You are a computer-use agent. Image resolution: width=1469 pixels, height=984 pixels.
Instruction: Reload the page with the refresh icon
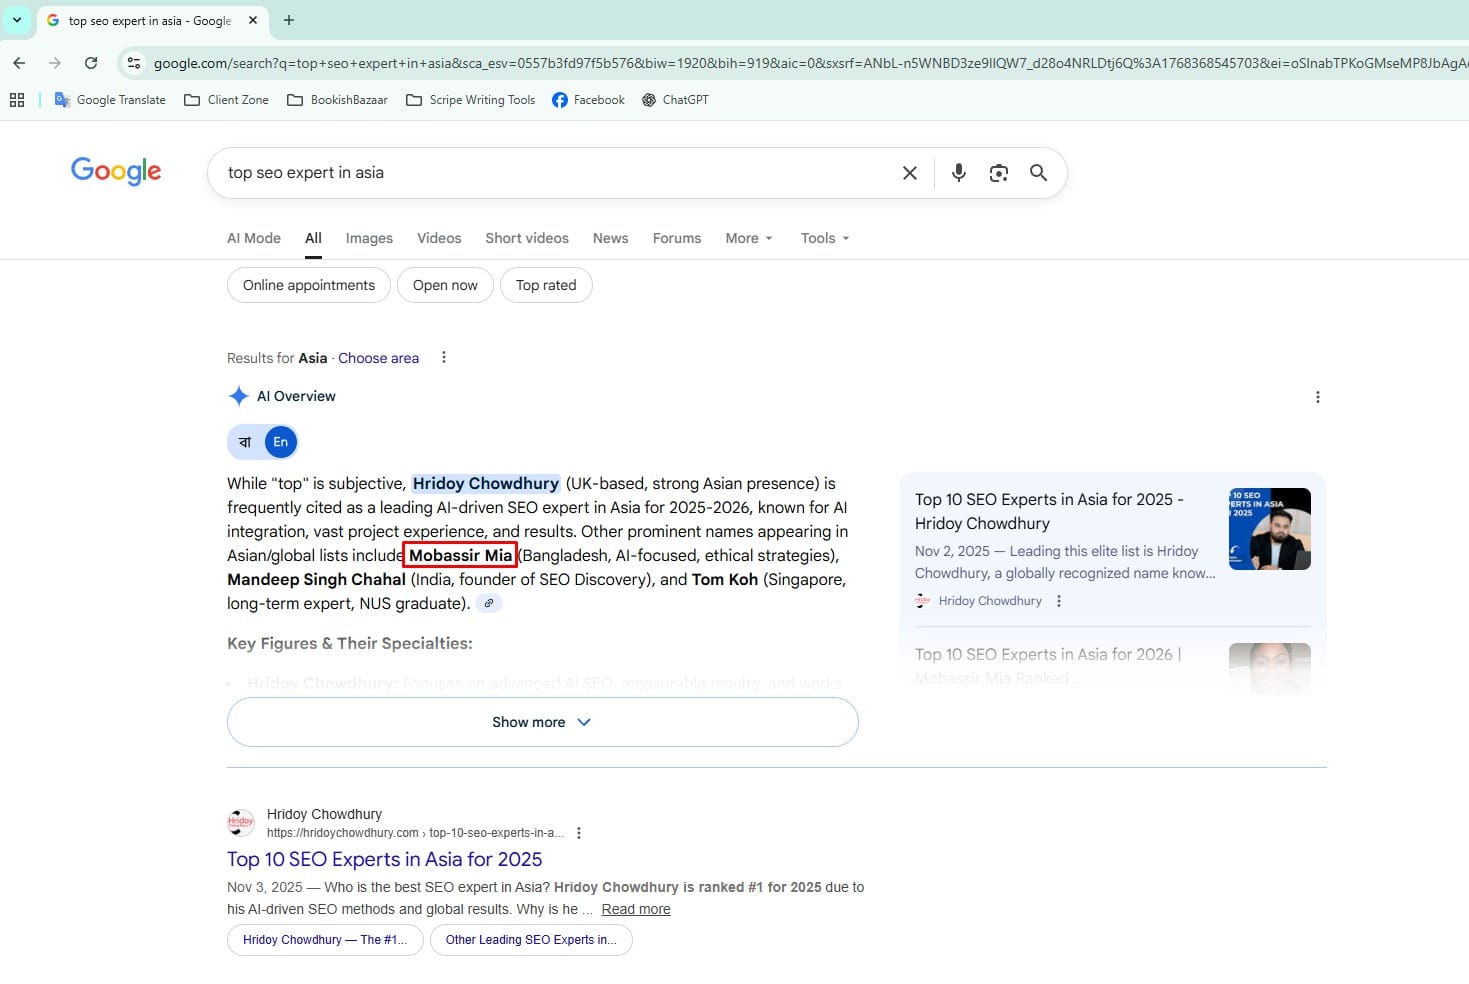pyautogui.click(x=91, y=62)
